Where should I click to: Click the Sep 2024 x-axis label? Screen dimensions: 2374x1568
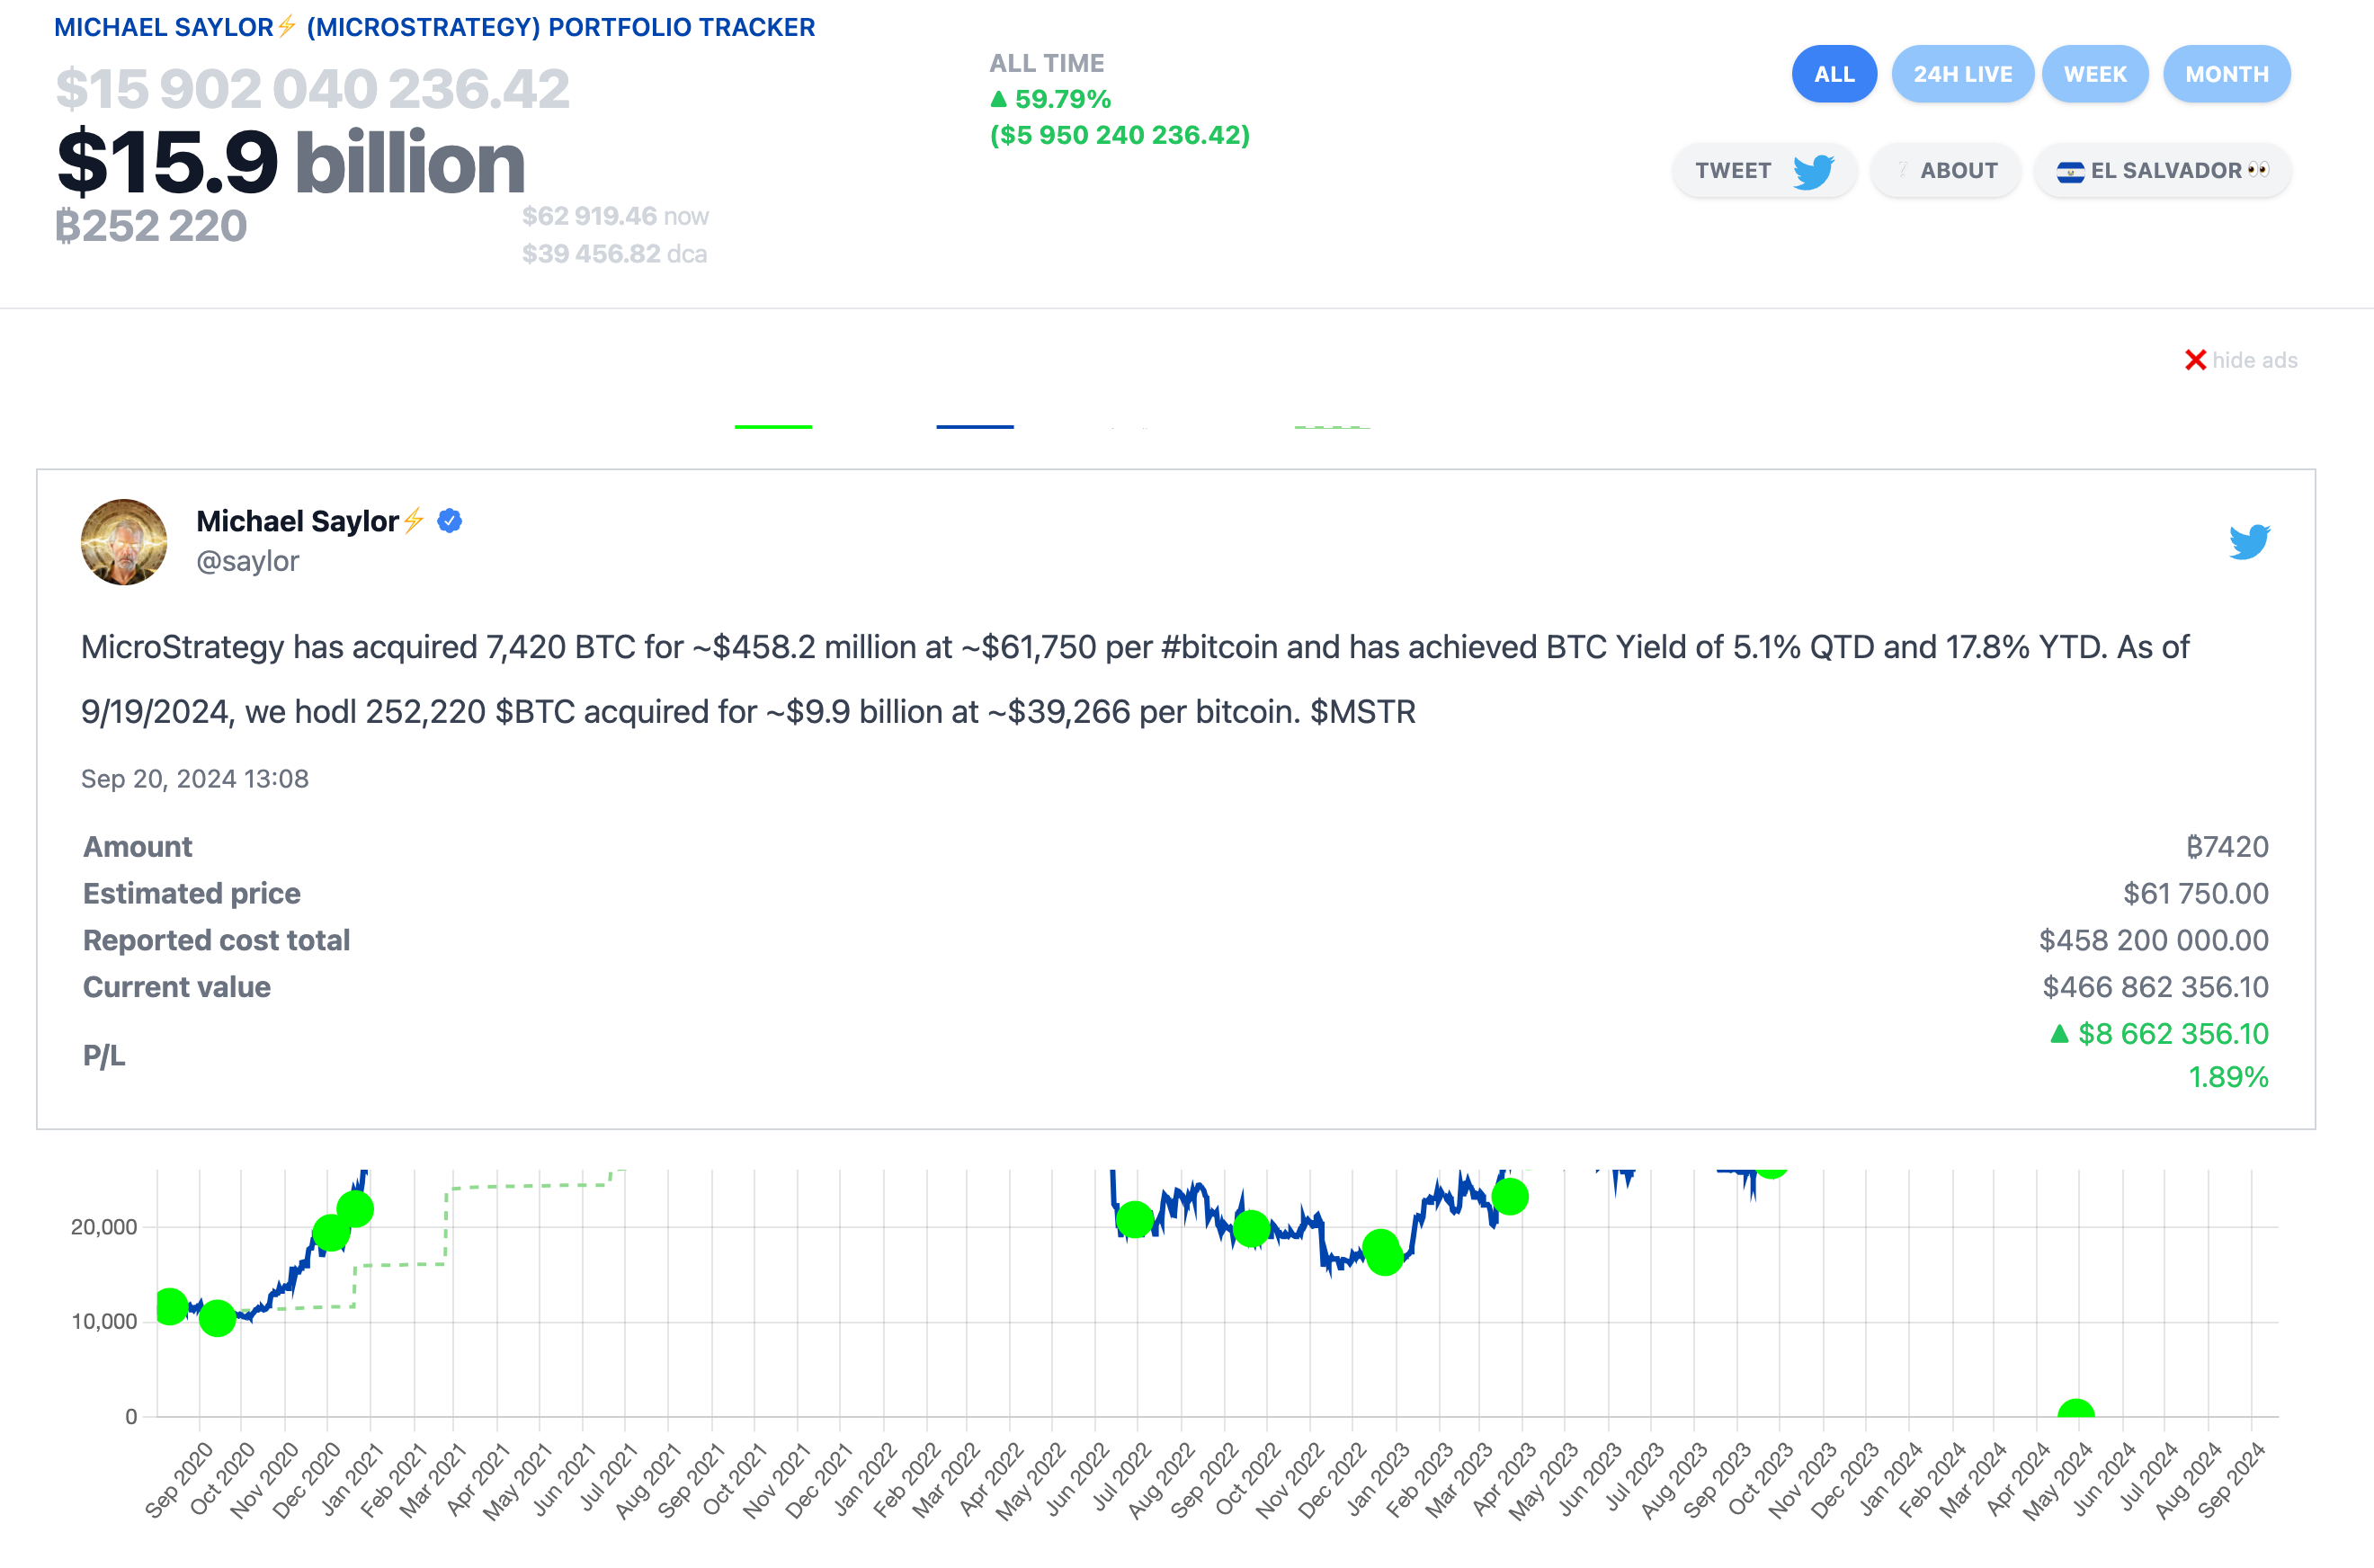point(2230,1480)
